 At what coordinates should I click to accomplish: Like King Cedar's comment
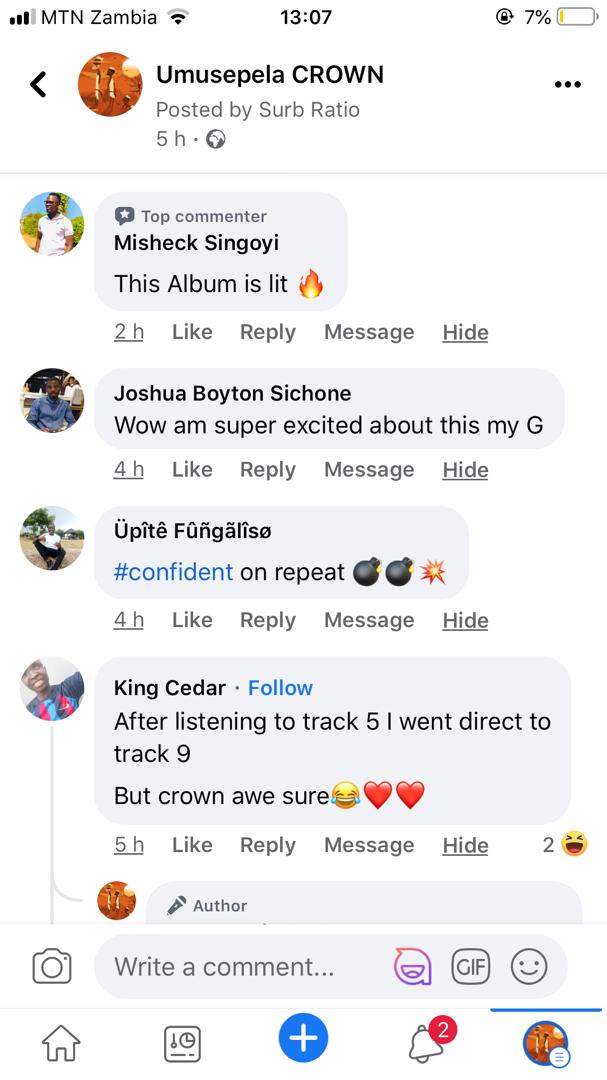pyautogui.click(x=192, y=845)
